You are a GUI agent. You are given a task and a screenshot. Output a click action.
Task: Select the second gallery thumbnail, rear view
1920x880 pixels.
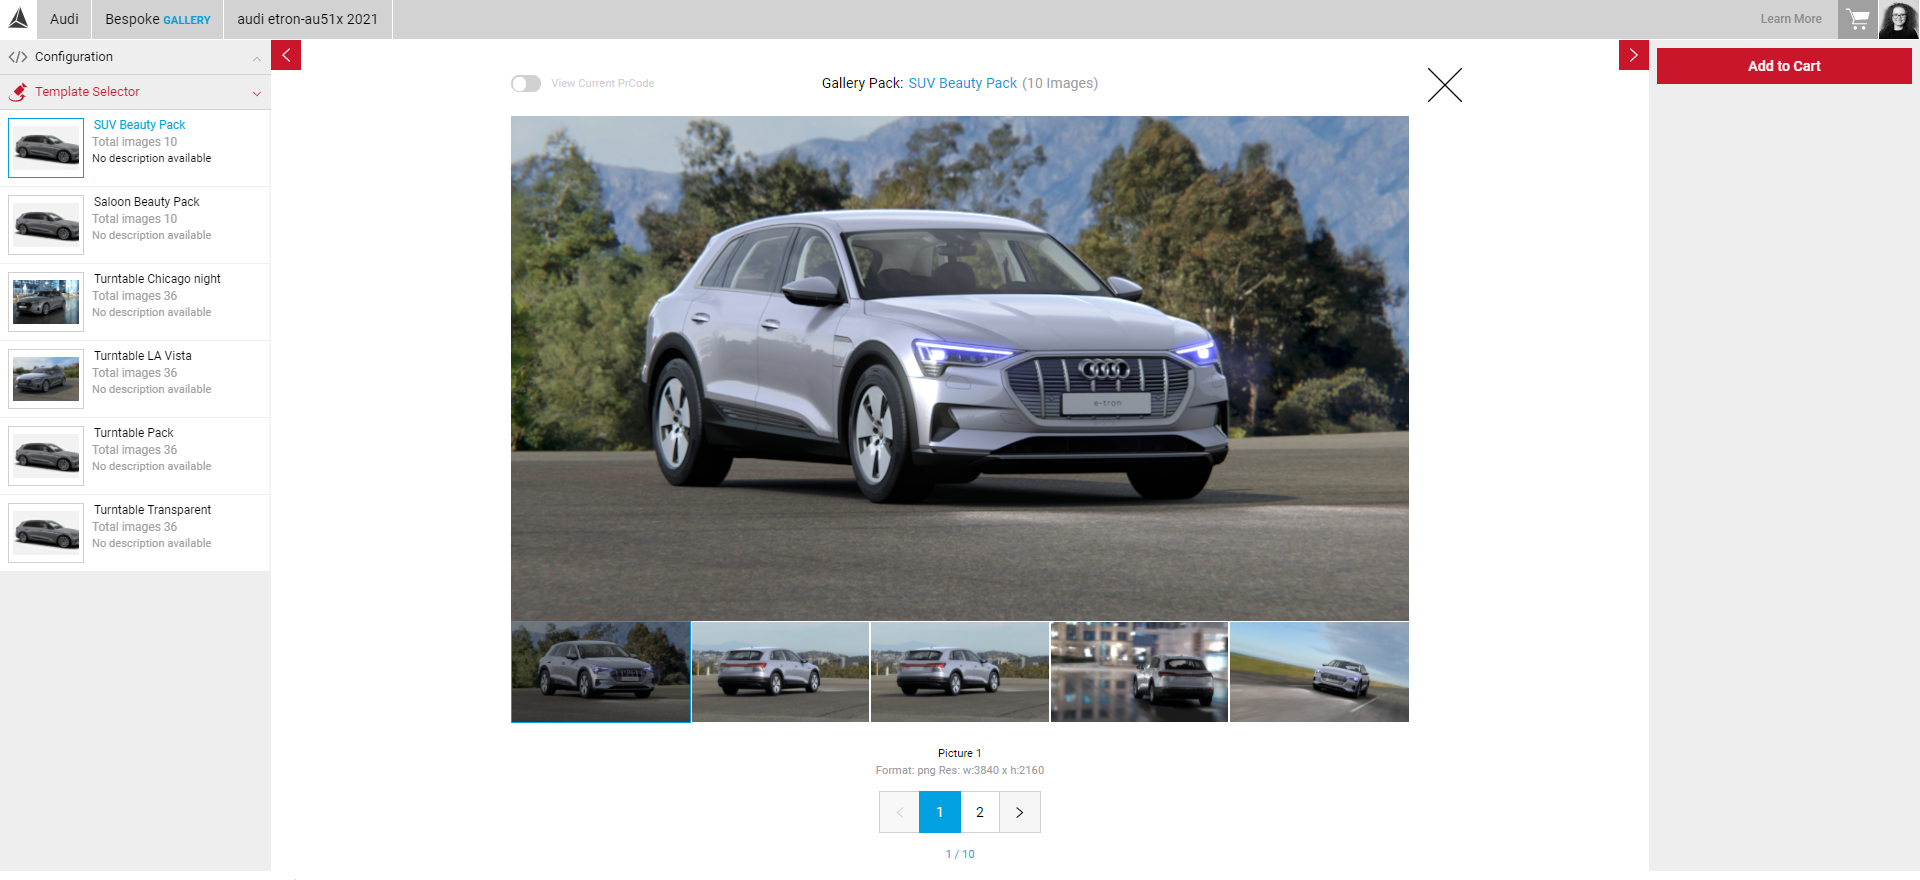coord(780,672)
